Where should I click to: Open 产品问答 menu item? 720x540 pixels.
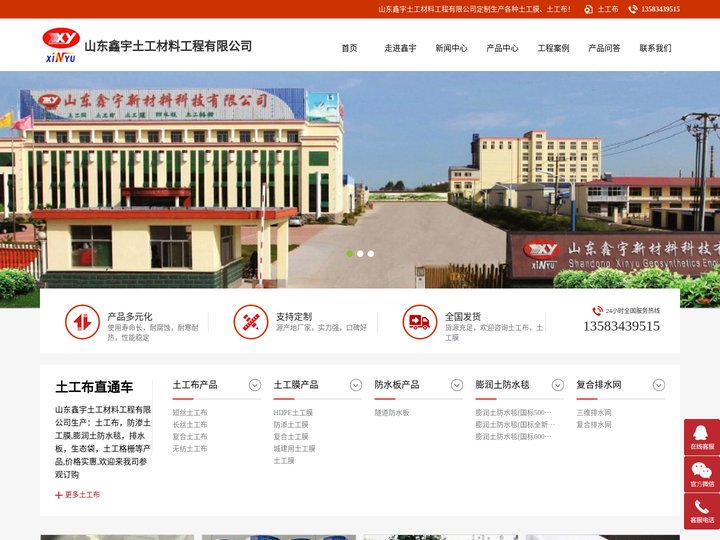coord(604,48)
